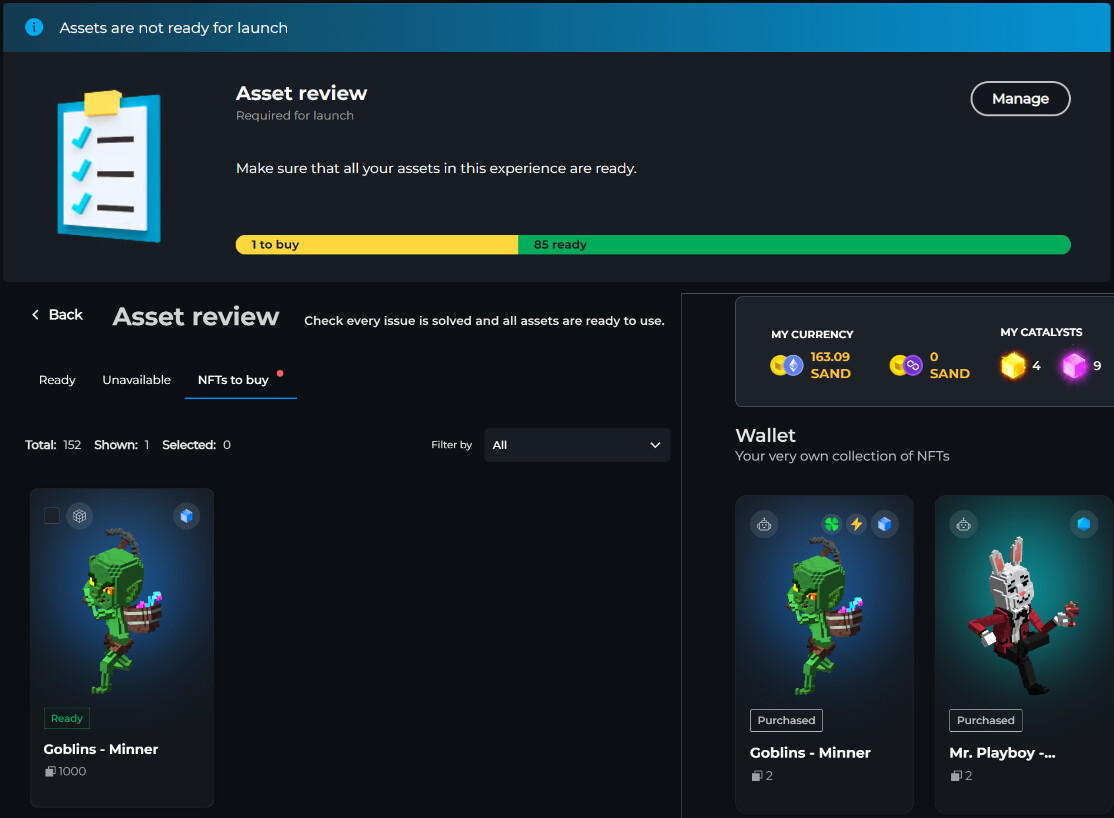Click the Your very own collection of NFTs text
The image size is (1114, 818).
pos(842,456)
